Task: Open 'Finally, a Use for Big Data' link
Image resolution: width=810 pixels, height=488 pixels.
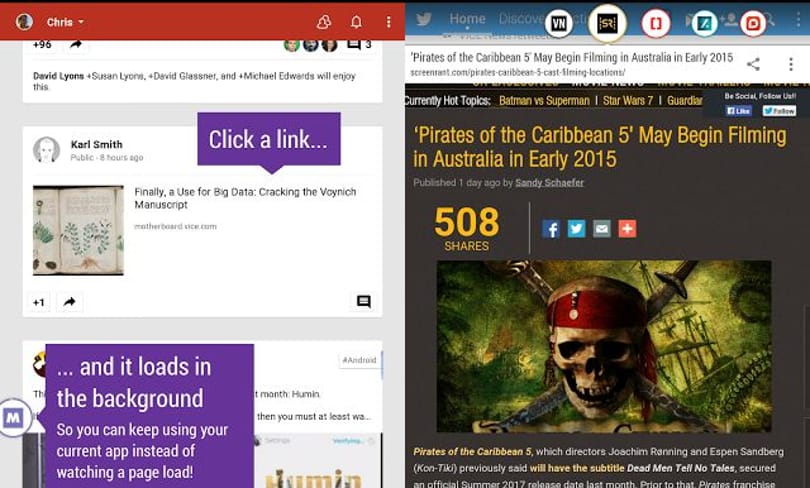Action: point(245,198)
